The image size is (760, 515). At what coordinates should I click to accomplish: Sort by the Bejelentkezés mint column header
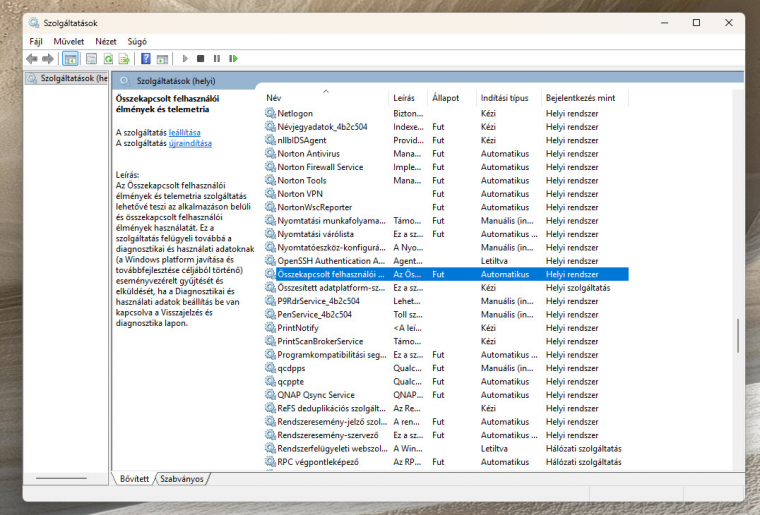pos(585,98)
